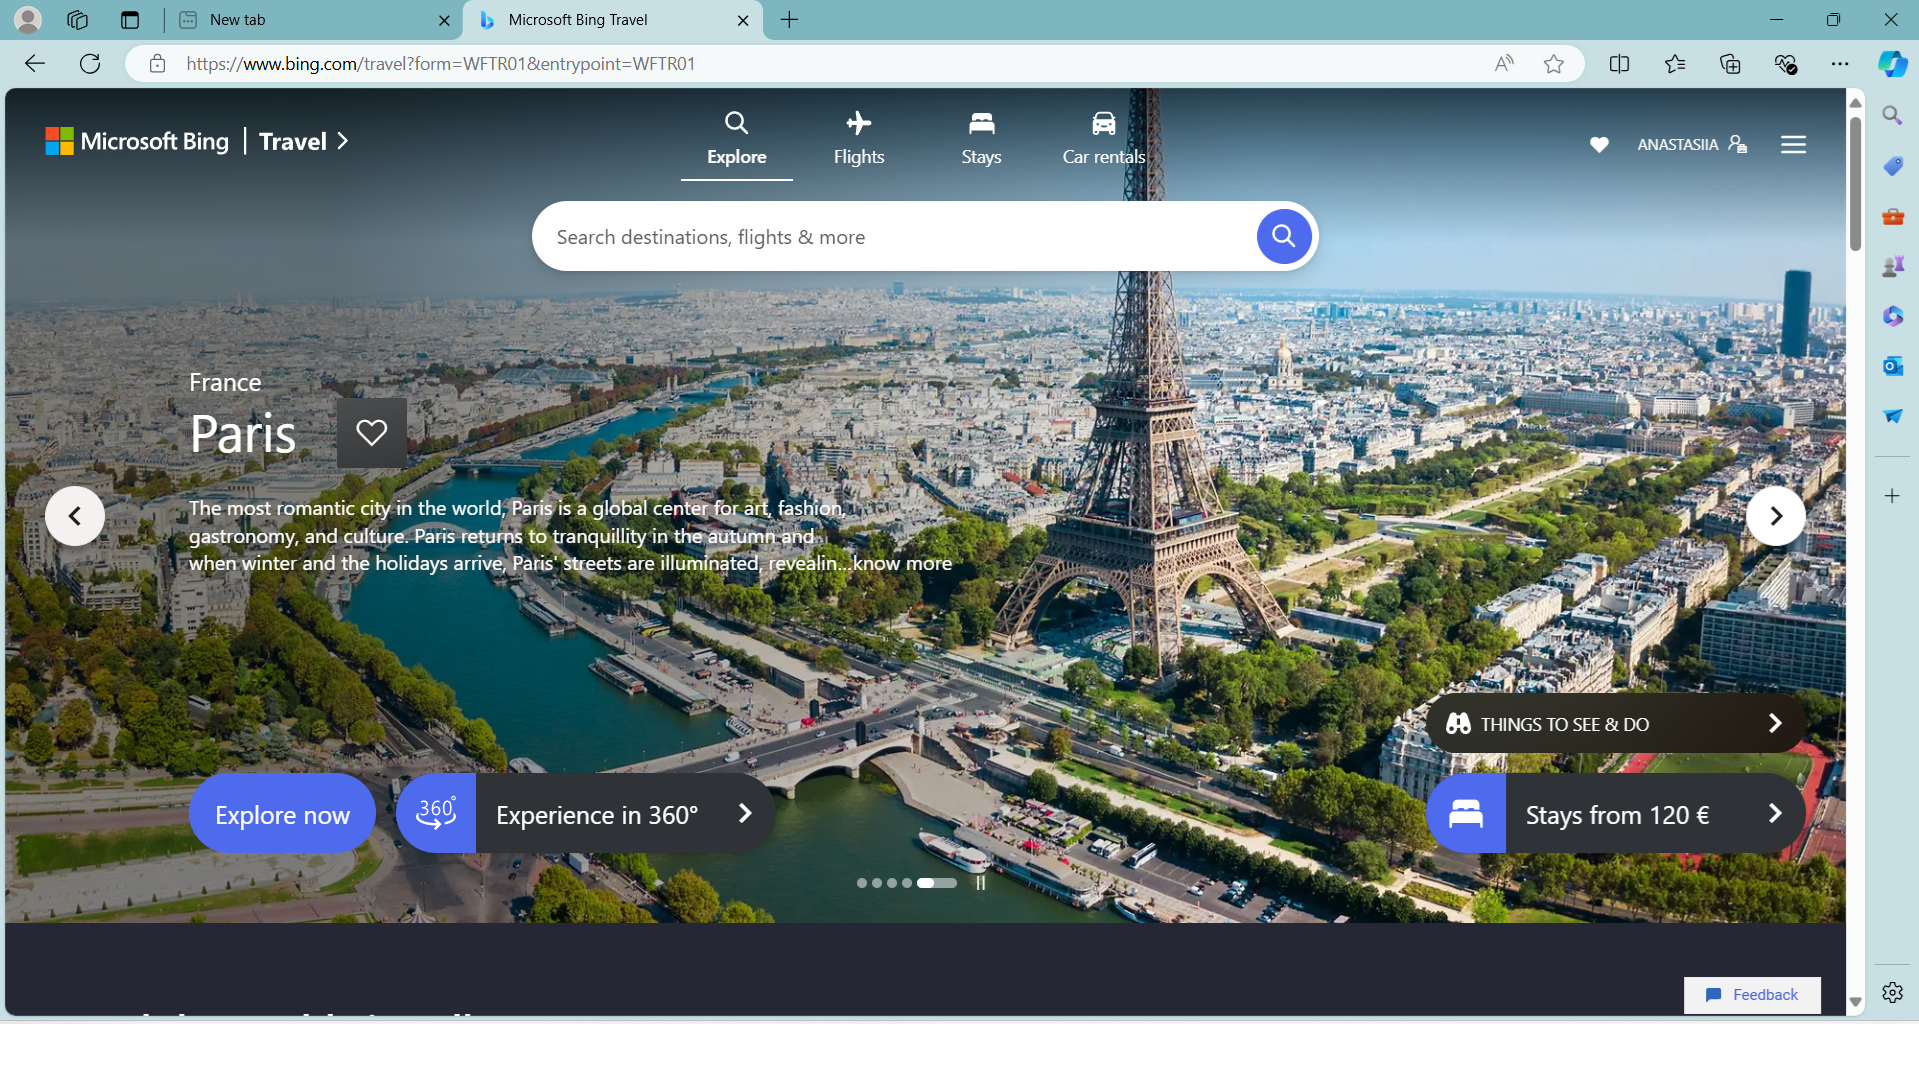Go to the previous destination slide

(75, 516)
